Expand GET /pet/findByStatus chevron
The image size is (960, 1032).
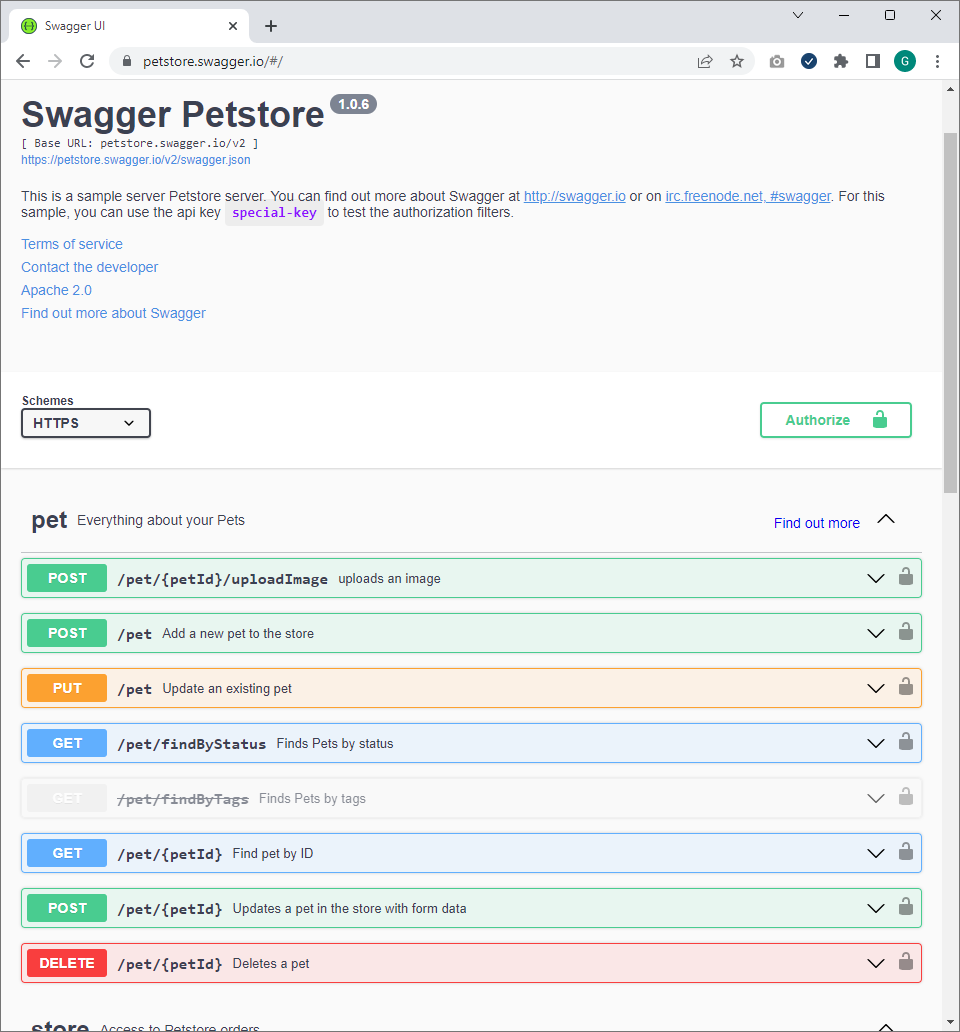[876, 743]
